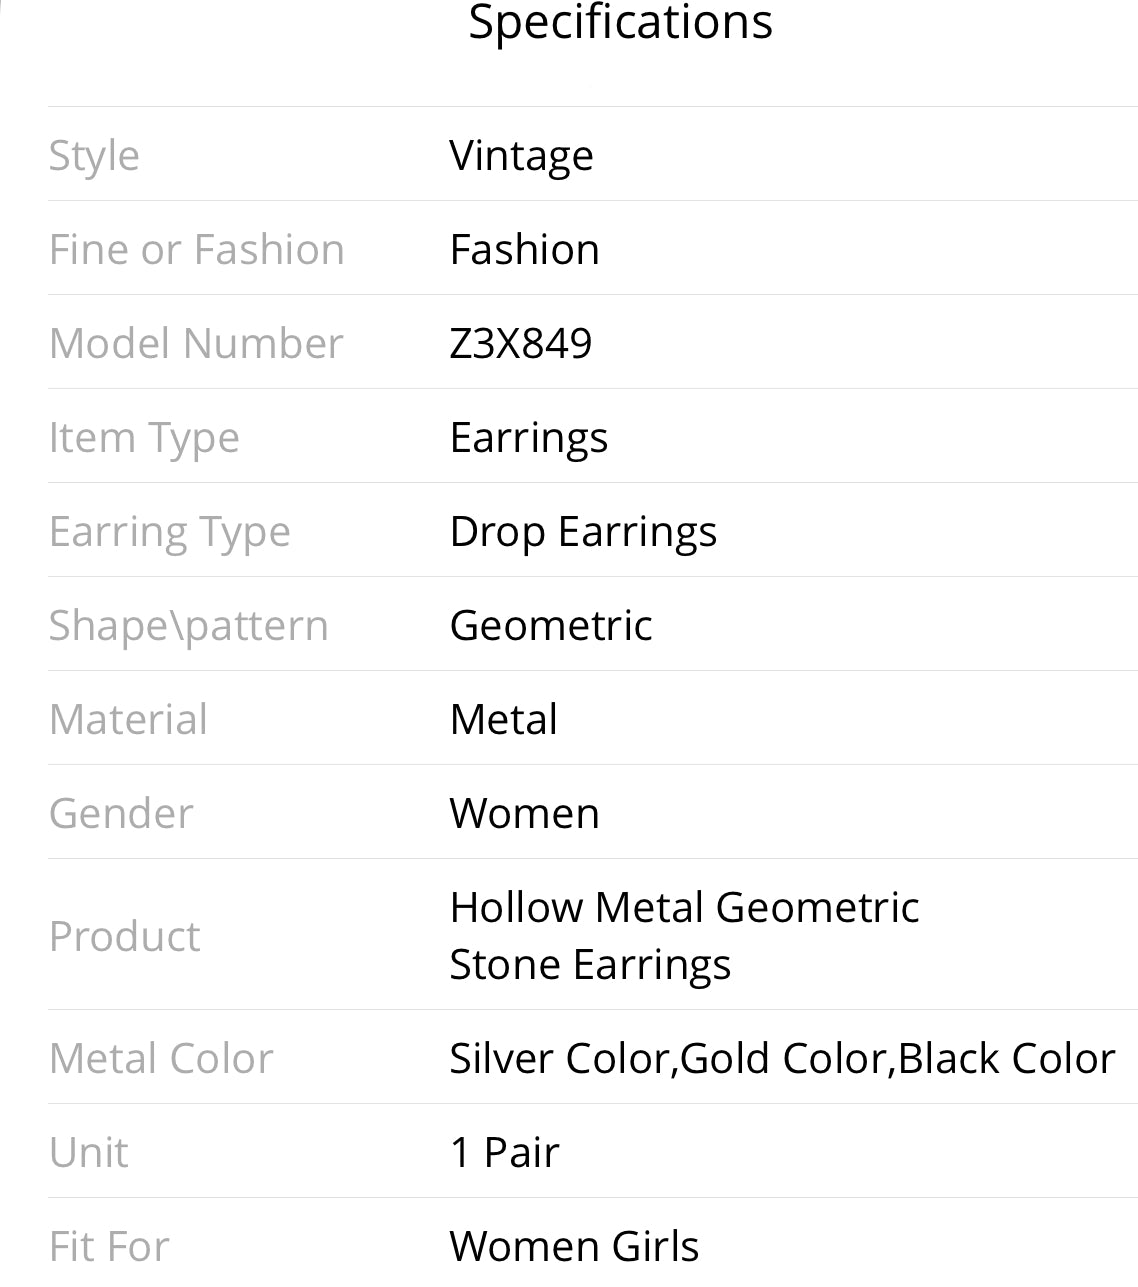
Task: Click the Women gender value
Action: pyautogui.click(x=524, y=814)
